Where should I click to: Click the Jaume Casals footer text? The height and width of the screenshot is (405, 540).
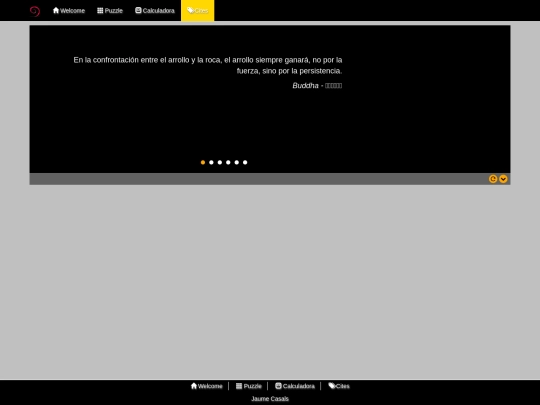[x=270, y=399]
